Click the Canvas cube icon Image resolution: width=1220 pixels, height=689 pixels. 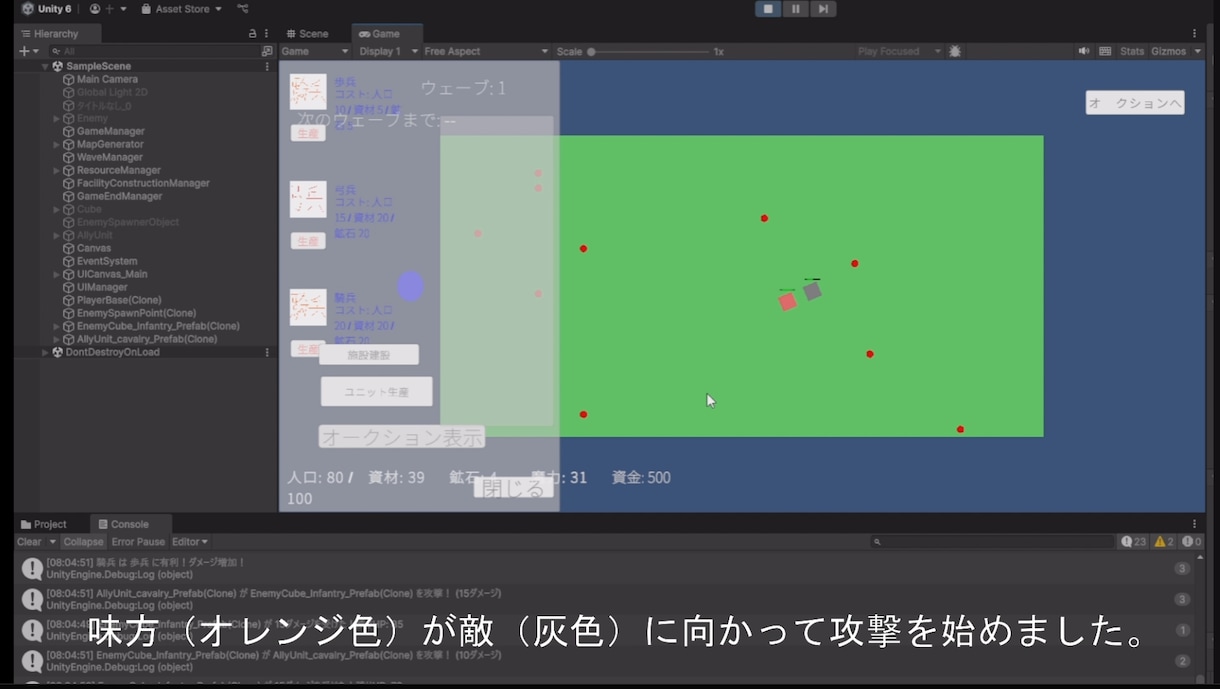click(x=69, y=248)
